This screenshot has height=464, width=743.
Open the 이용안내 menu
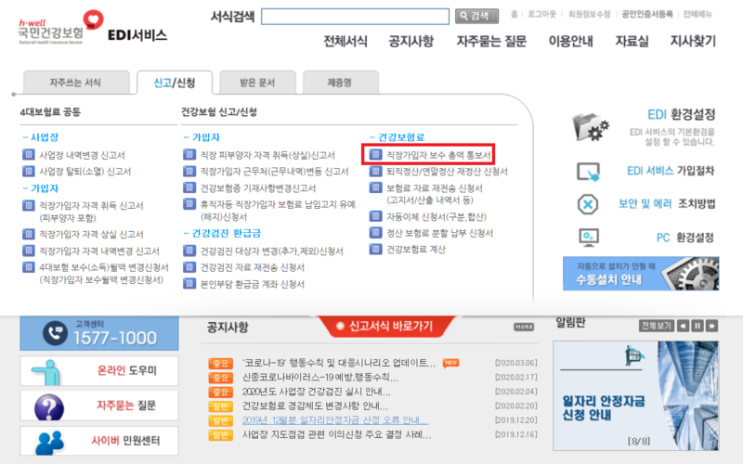[x=571, y=41]
